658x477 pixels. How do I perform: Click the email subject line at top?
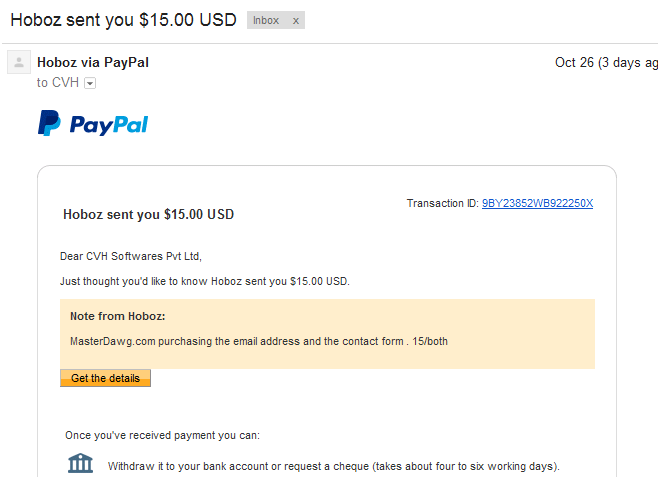[122, 20]
